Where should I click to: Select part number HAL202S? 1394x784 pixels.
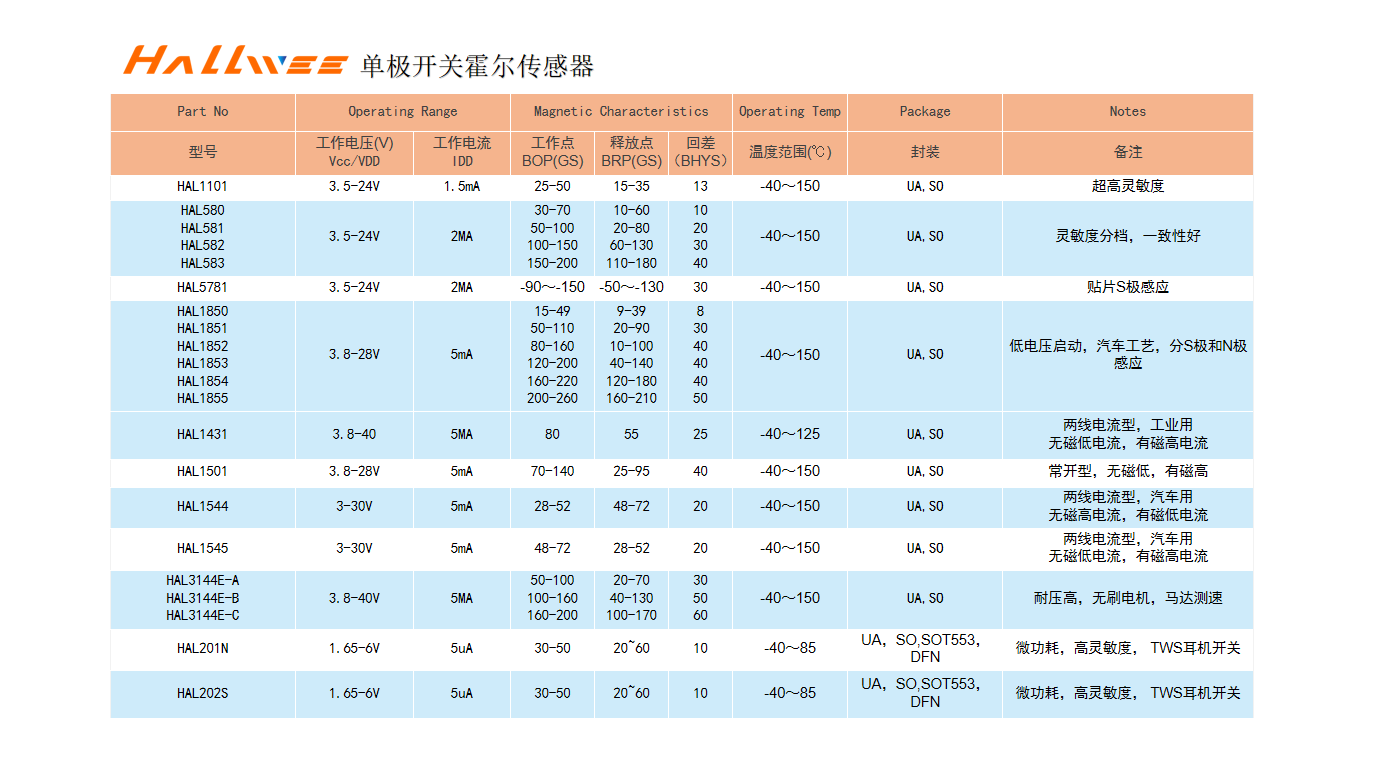click(203, 694)
